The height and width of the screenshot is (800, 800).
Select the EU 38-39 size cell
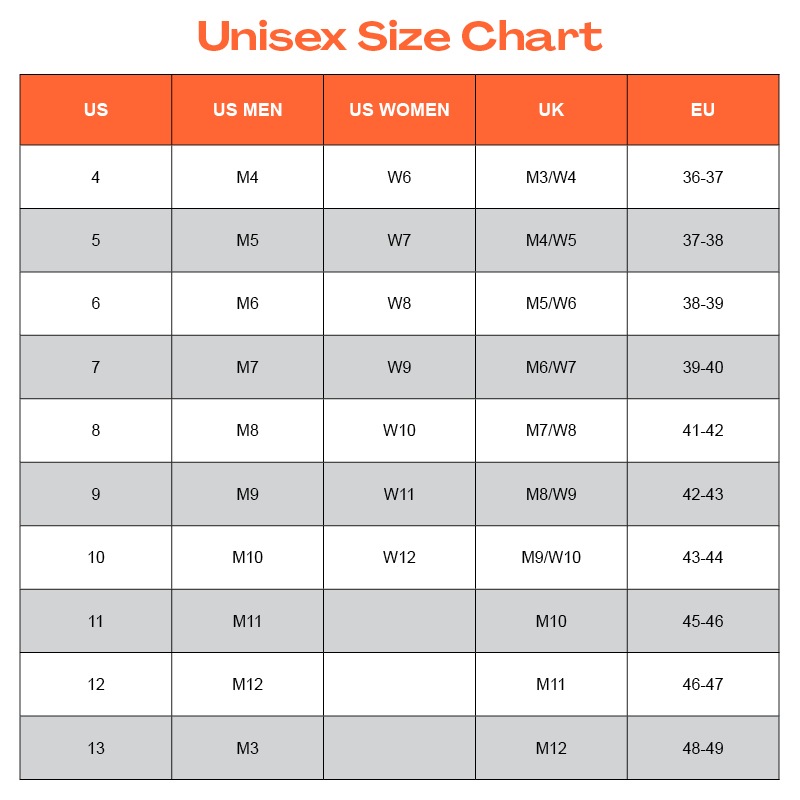point(703,303)
